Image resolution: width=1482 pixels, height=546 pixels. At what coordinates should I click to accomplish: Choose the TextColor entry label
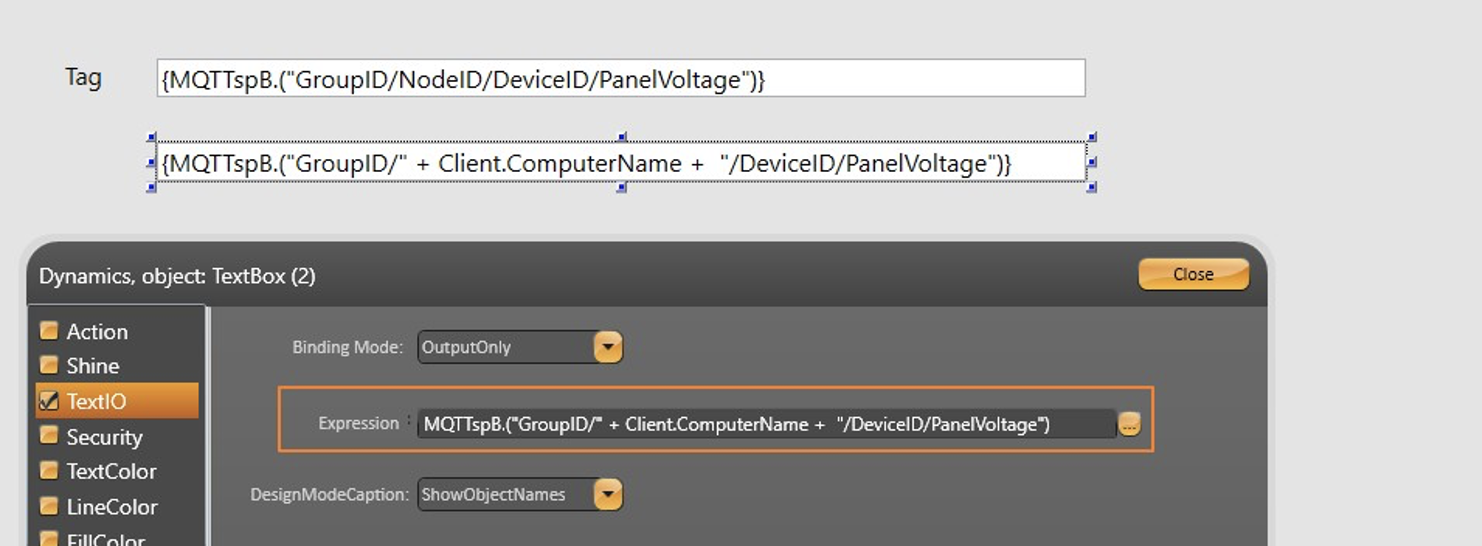point(111,471)
